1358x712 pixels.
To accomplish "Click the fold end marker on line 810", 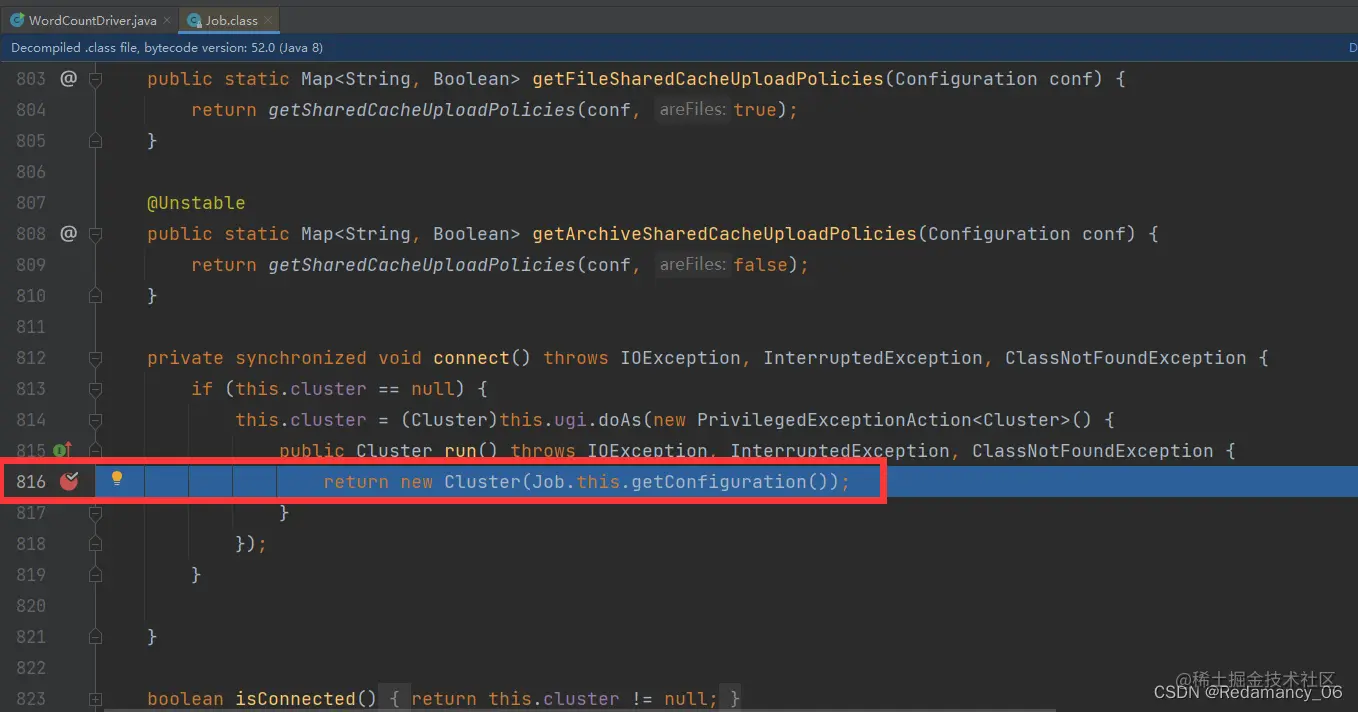I will (95, 296).
